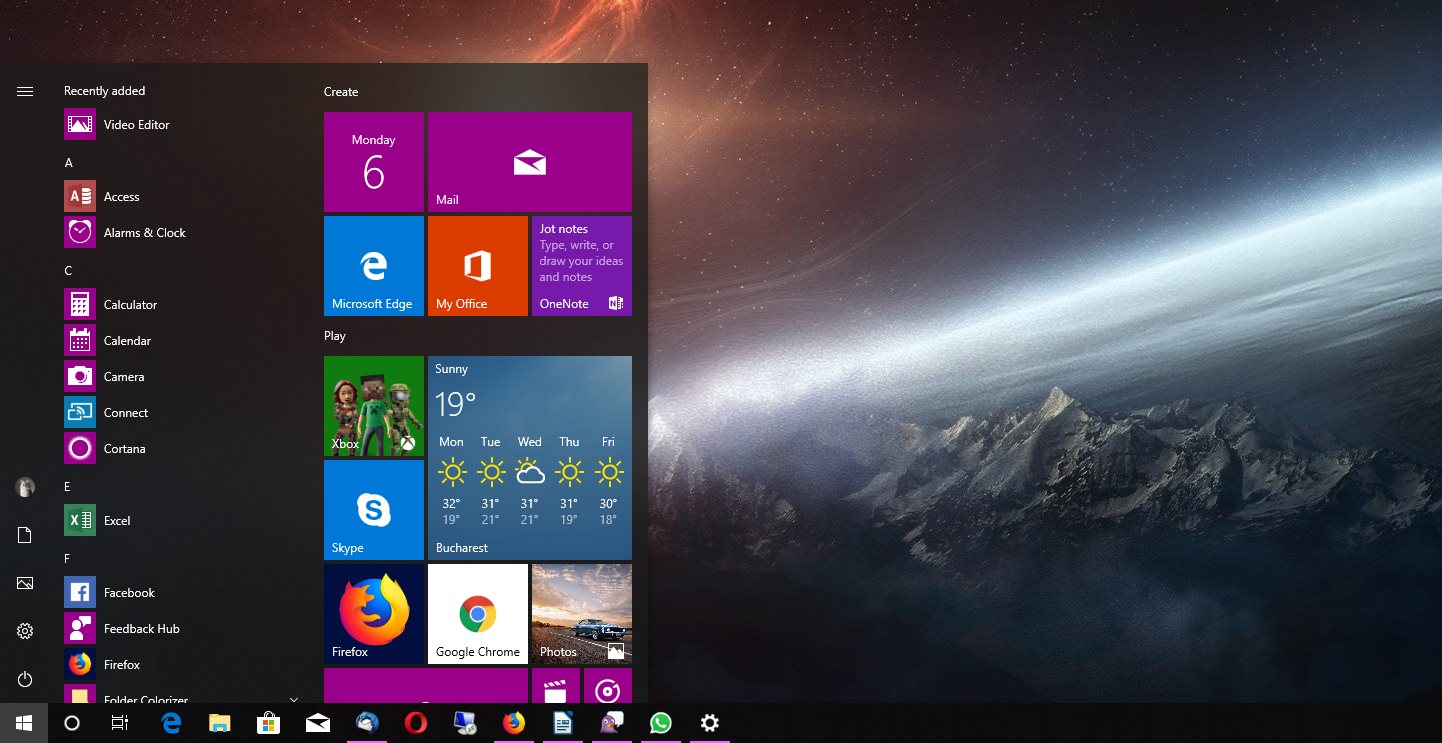Click the Opera icon on taskbar

click(416, 723)
